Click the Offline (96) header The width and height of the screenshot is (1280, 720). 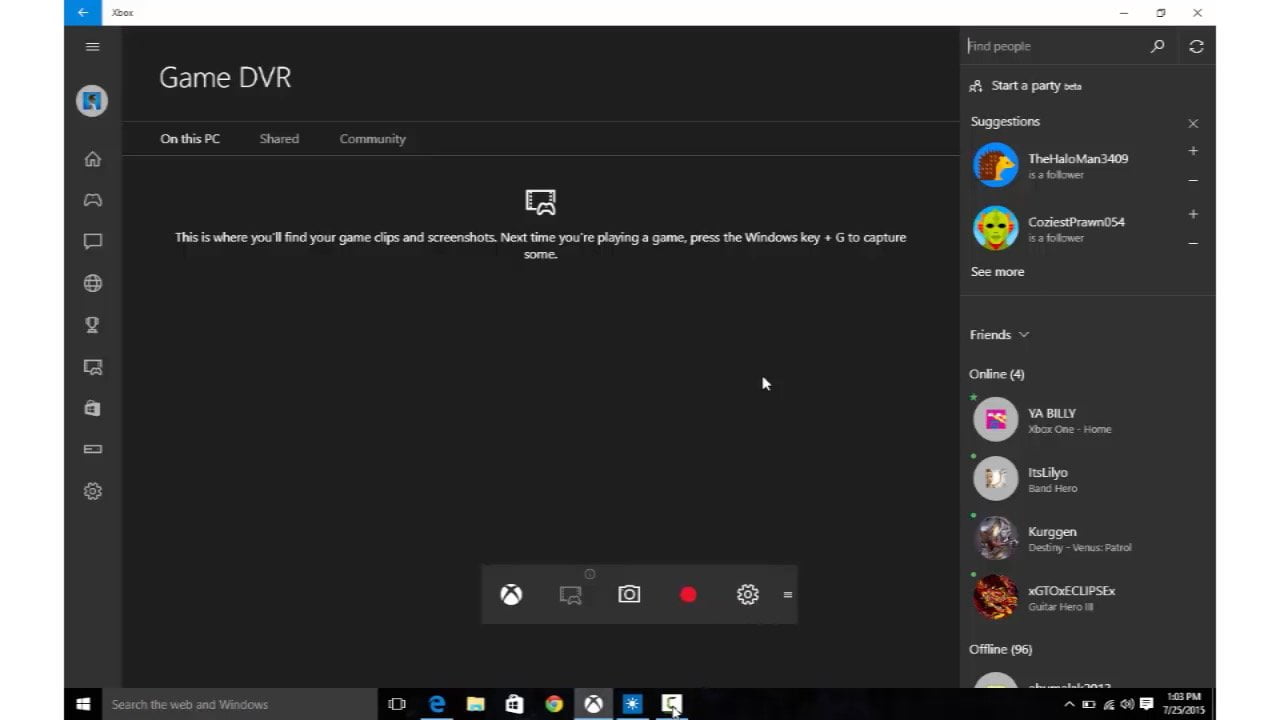1001,649
